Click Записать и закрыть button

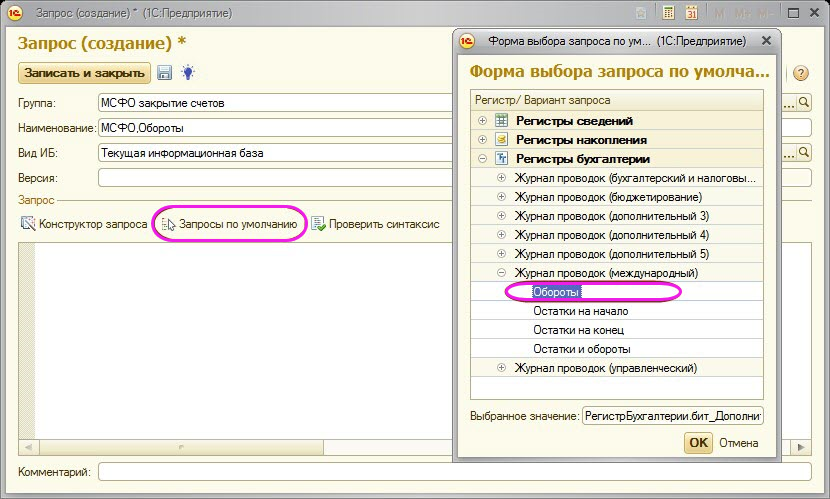[84, 73]
